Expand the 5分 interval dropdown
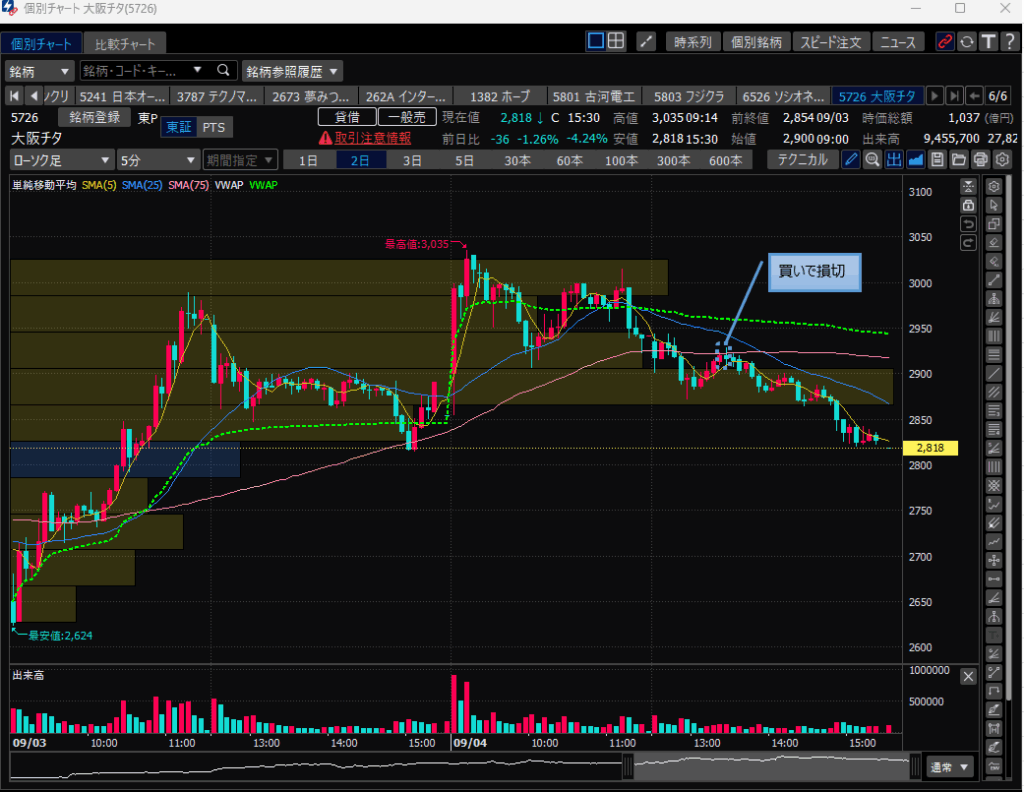1024x792 pixels. coord(157,160)
